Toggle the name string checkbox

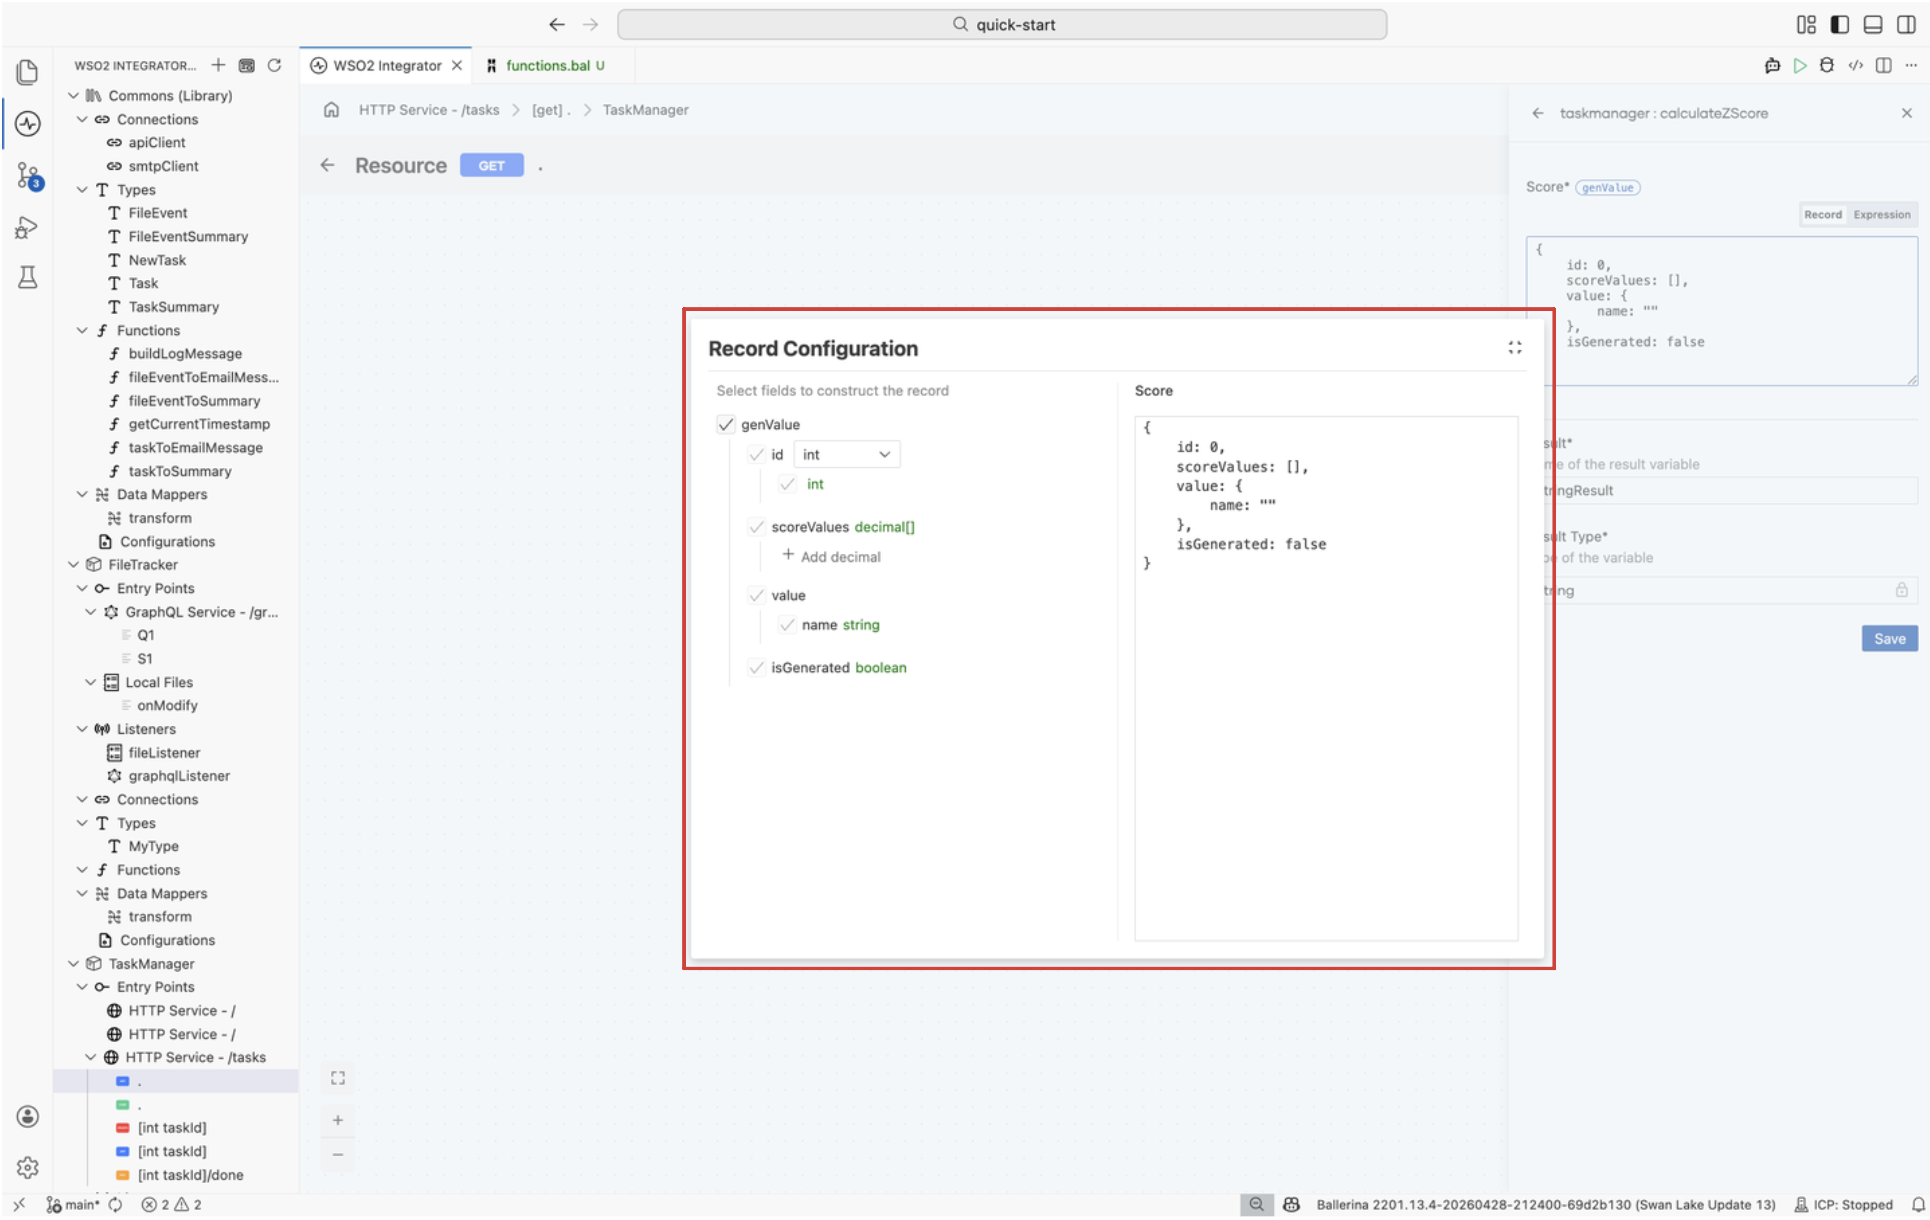click(x=788, y=625)
